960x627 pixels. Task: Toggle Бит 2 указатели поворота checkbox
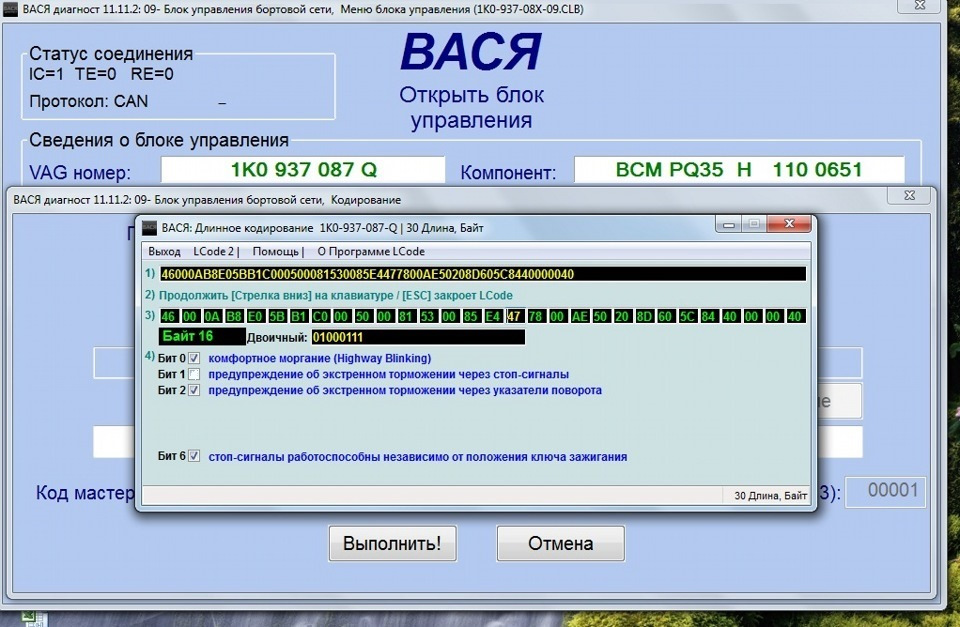(194, 390)
